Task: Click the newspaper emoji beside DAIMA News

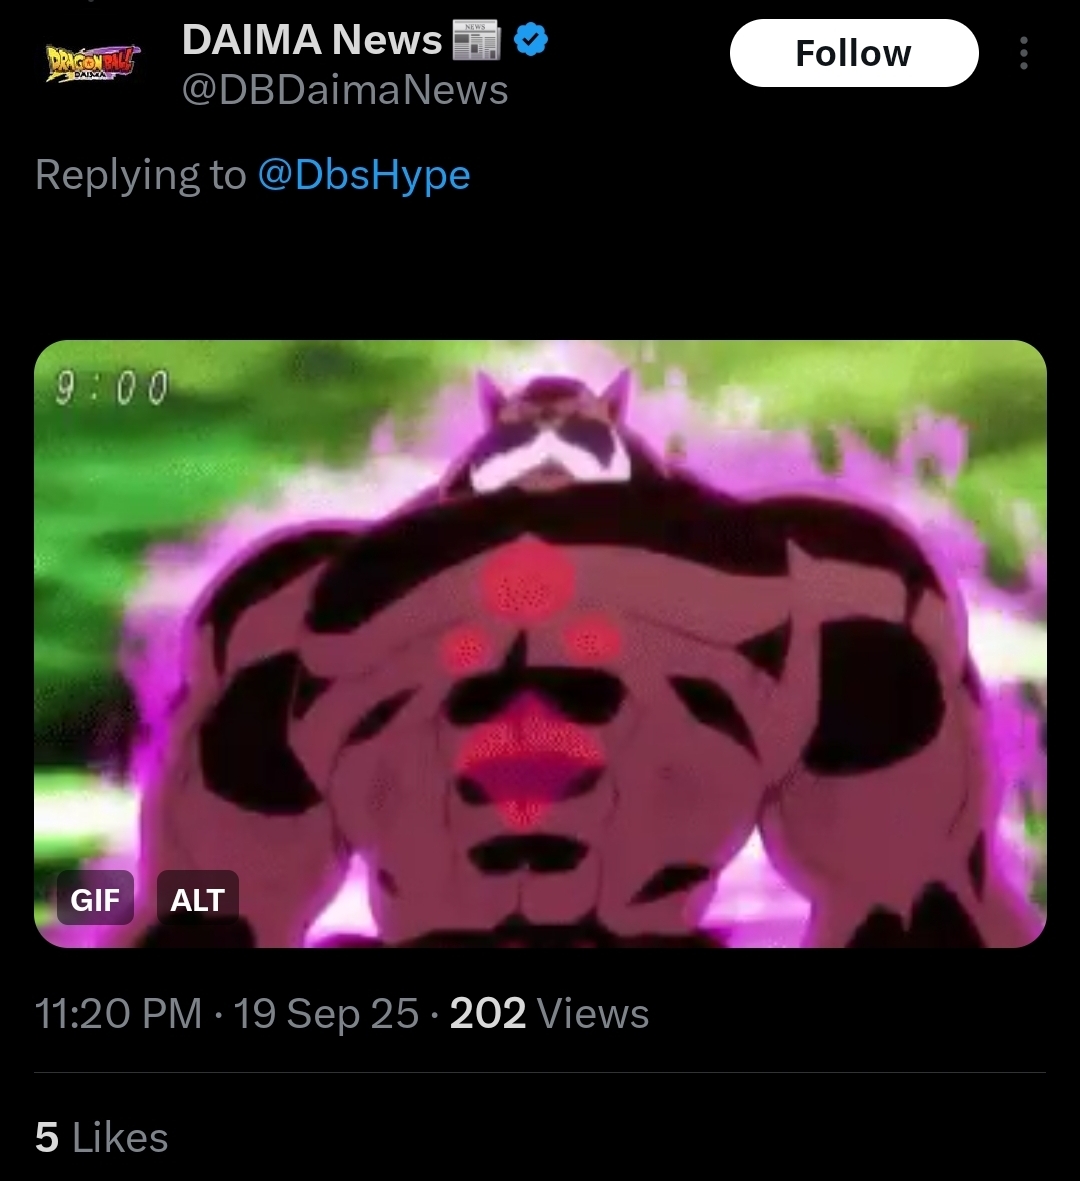Action: pos(475,40)
